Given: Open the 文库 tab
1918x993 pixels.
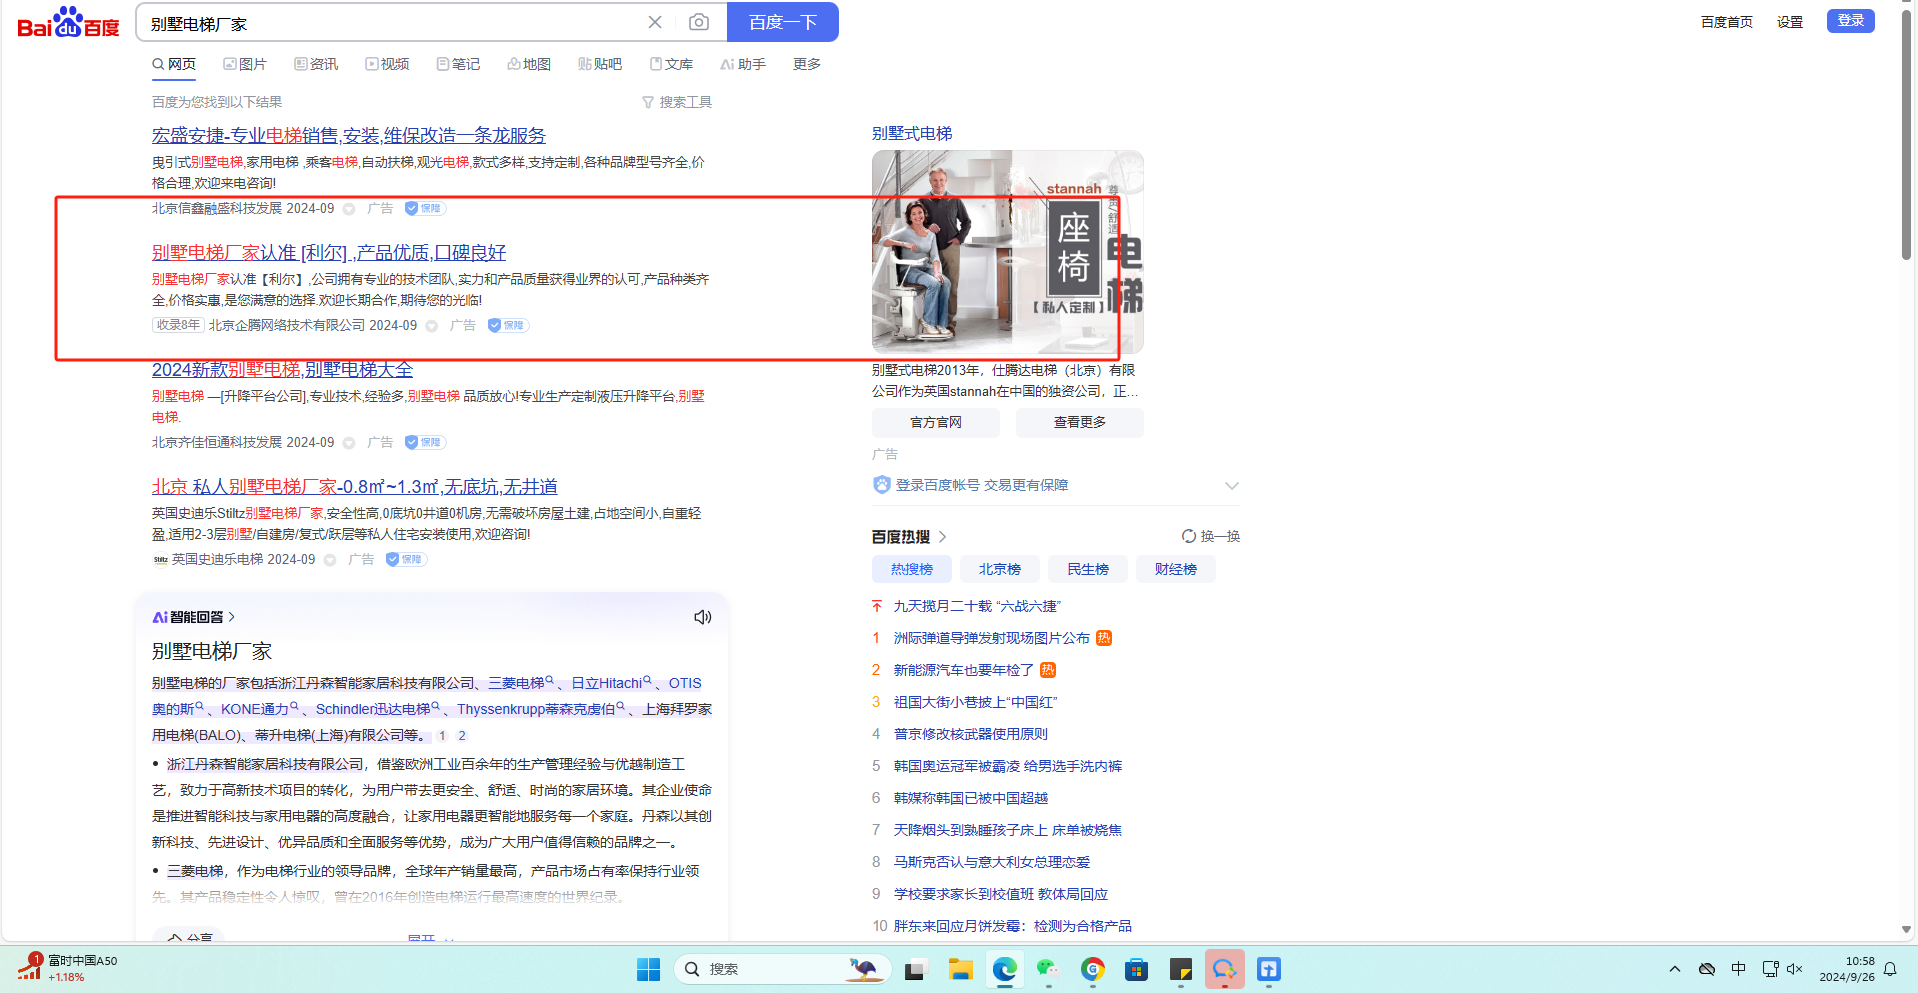Looking at the screenshot, I should coord(671,64).
